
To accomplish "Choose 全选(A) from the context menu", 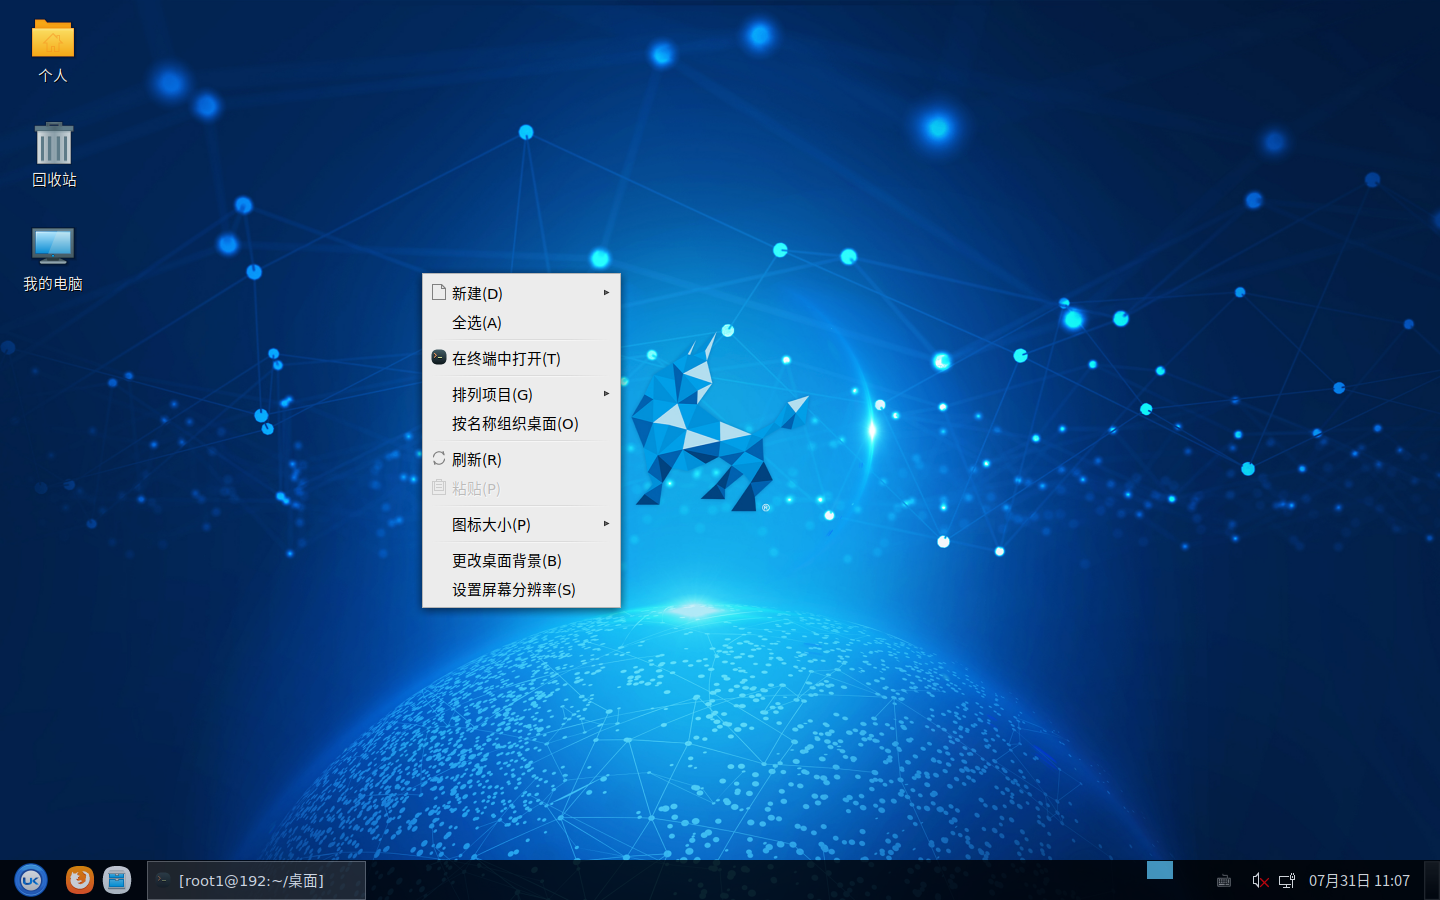I will point(521,323).
